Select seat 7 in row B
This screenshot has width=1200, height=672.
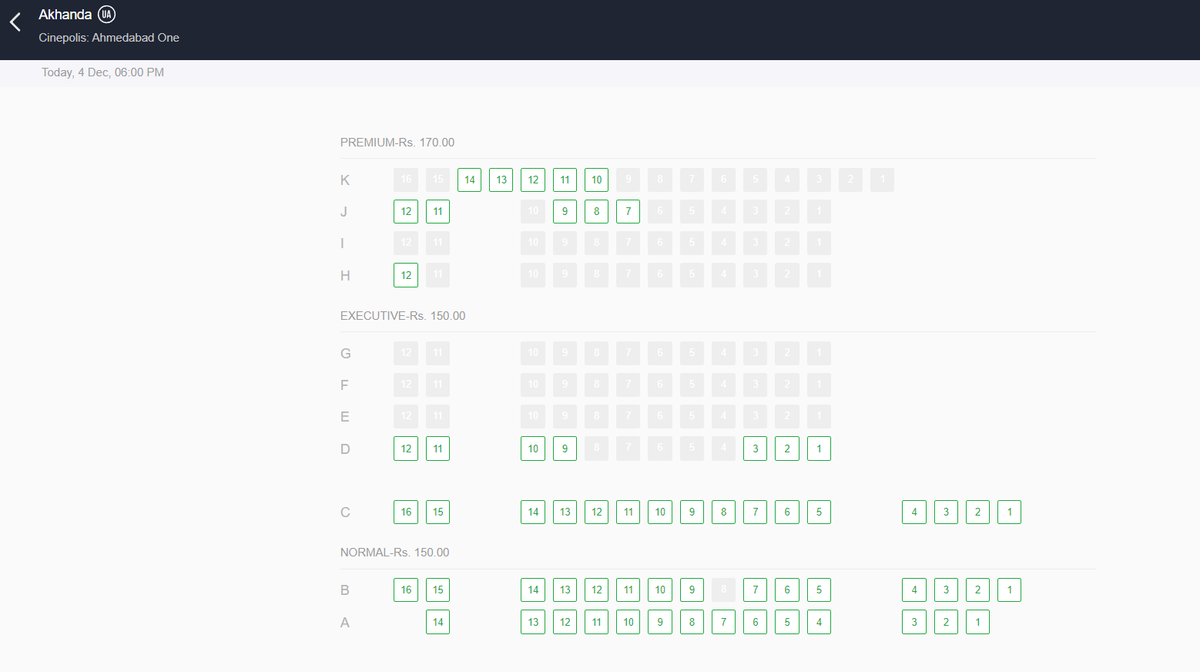coord(755,590)
